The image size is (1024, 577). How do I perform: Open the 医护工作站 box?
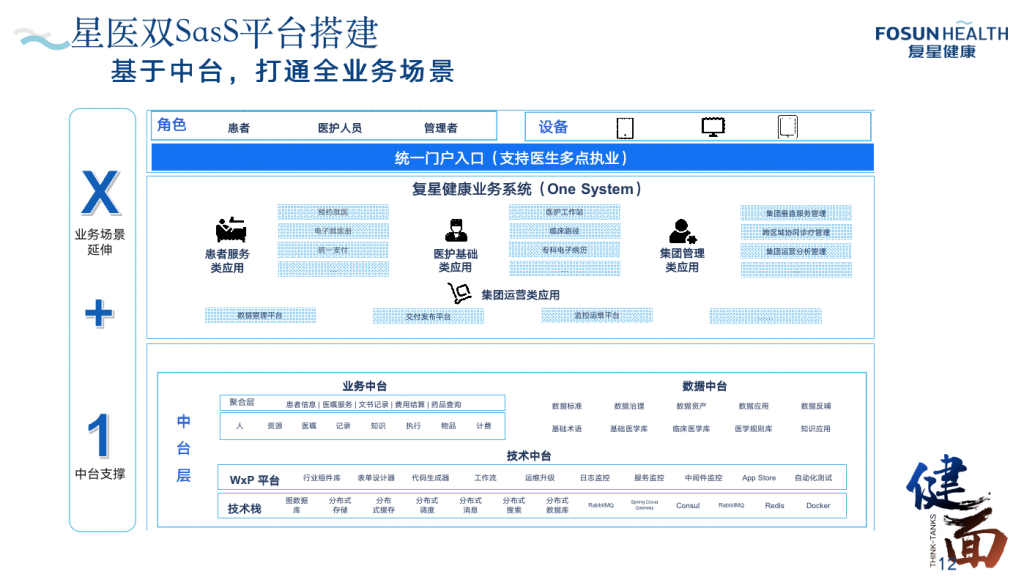[564, 212]
